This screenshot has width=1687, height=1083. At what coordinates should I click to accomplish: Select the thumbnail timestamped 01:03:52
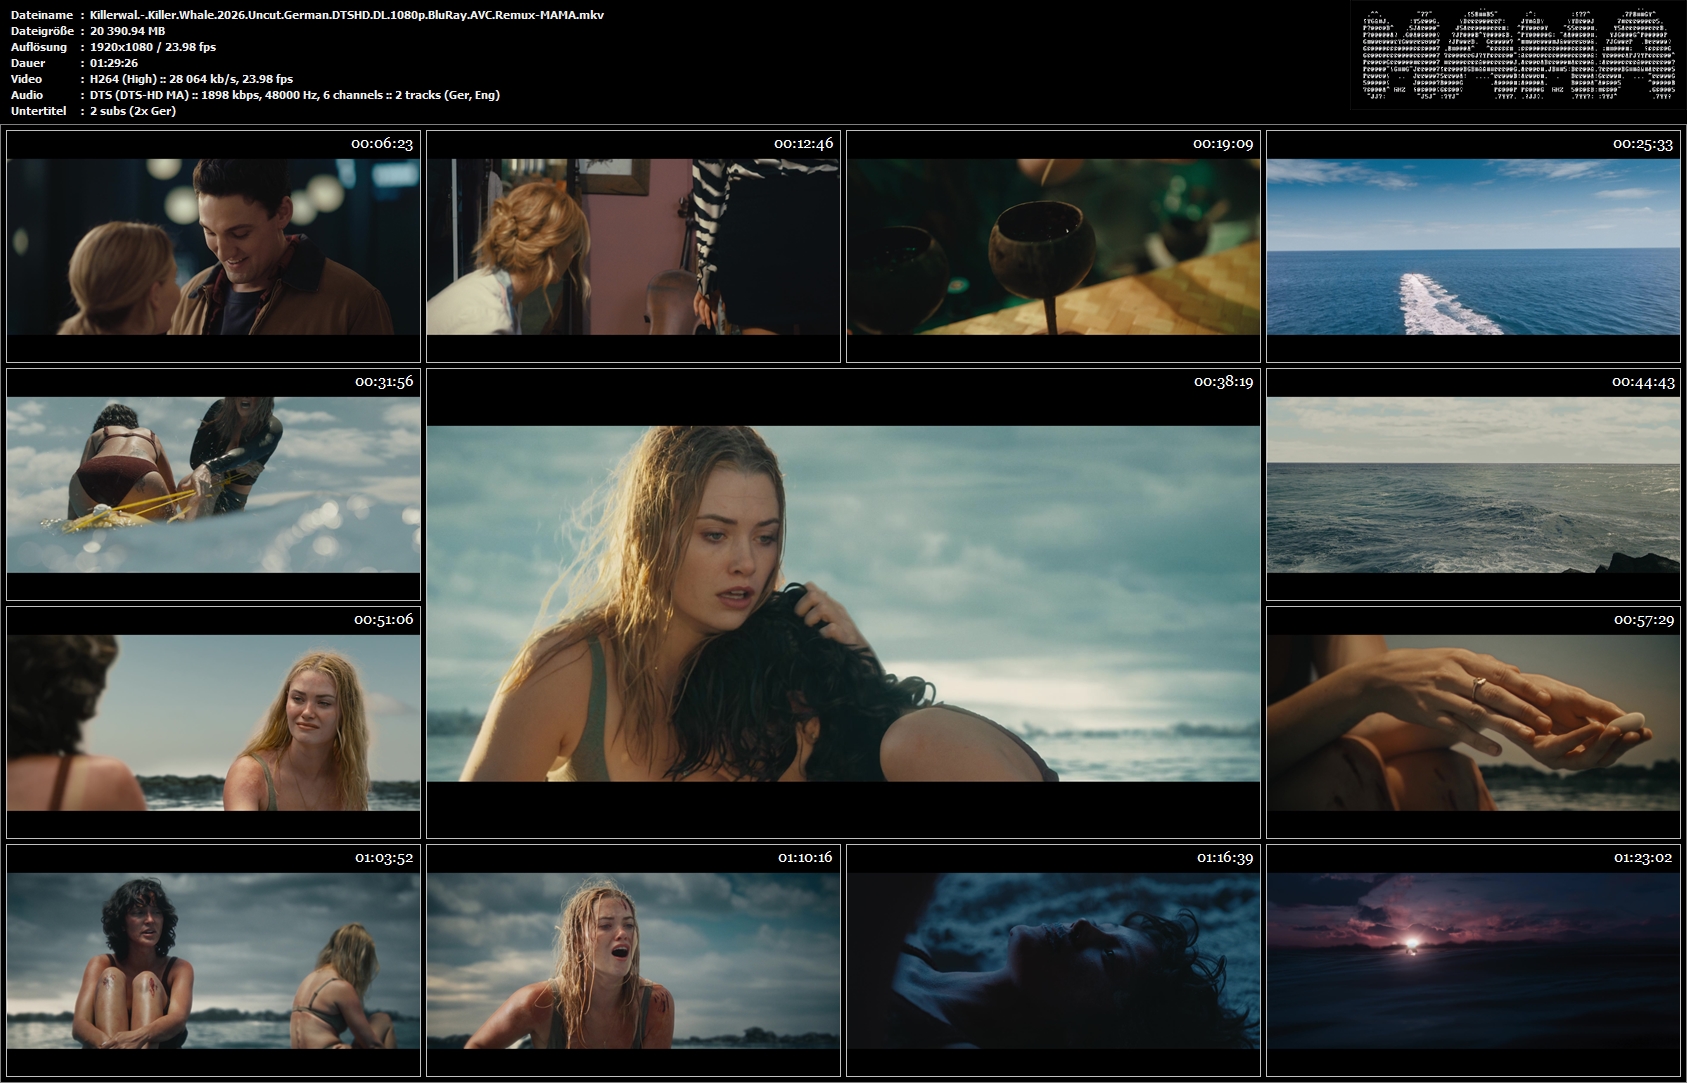[213, 960]
